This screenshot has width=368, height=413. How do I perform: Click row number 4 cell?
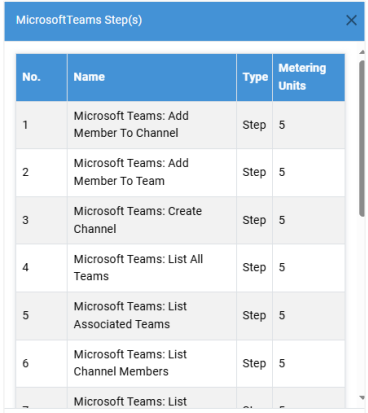coord(41,268)
